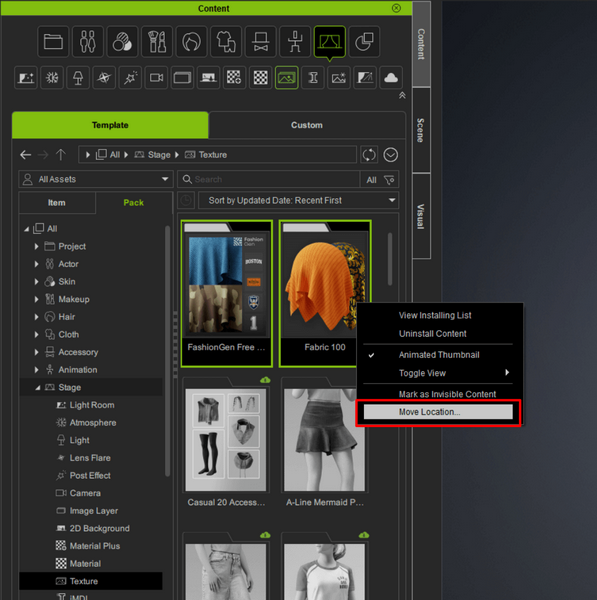The image size is (597, 600).
Task: Choose Move Location from context menu
Action: [x=438, y=412]
